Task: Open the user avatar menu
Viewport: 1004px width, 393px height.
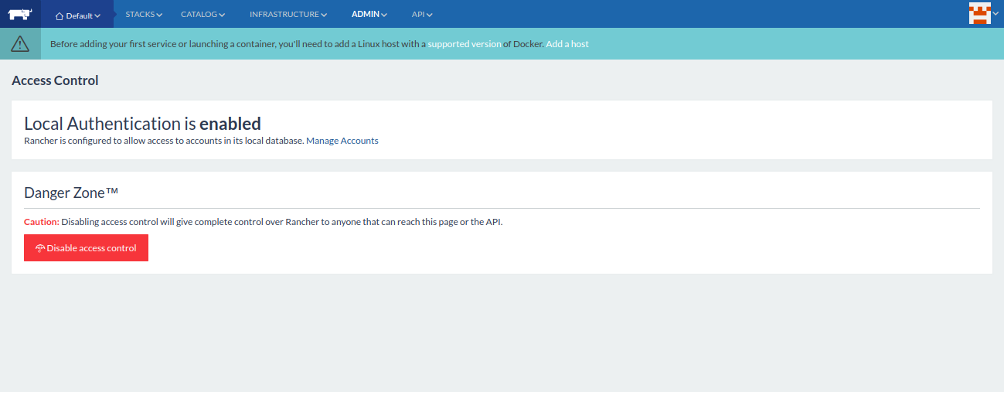Action: (x=983, y=13)
